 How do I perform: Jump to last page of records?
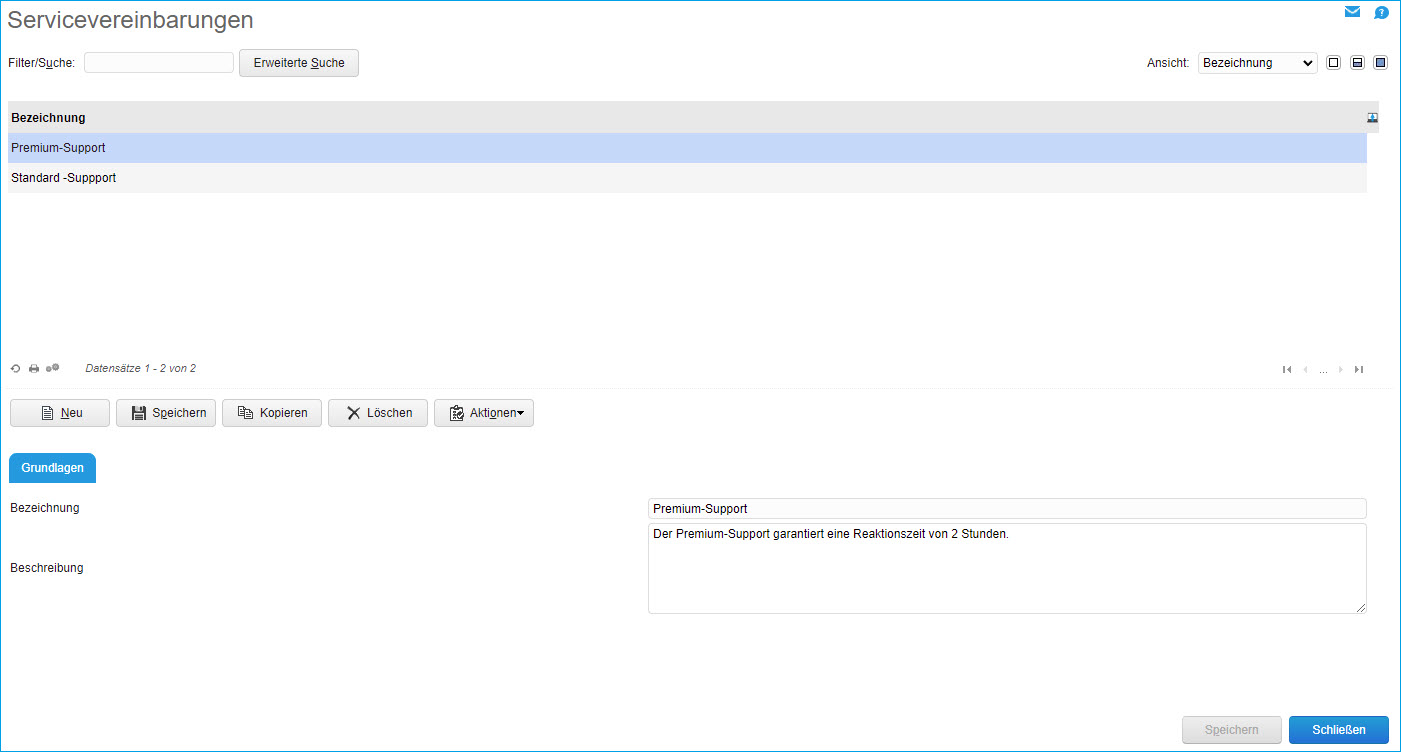click(1359, 369)
